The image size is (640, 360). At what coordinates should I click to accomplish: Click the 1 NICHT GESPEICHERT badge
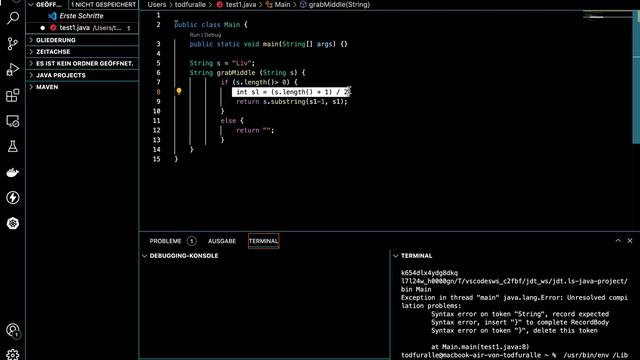tap(103, 4)
